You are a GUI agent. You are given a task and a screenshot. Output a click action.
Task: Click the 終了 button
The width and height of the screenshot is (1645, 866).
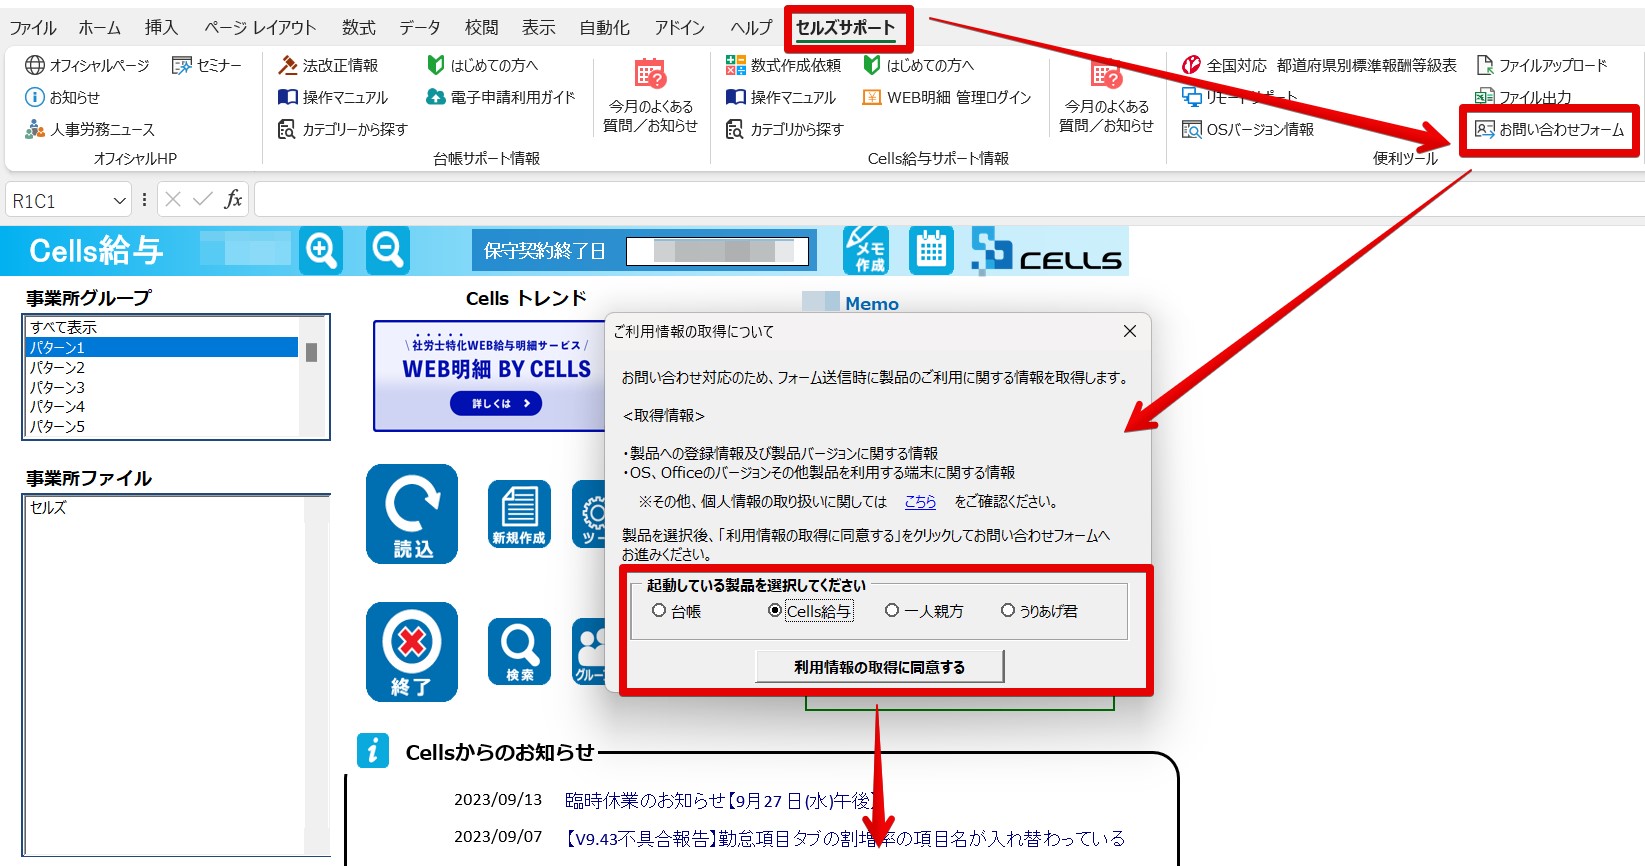[x=412, y=652]
